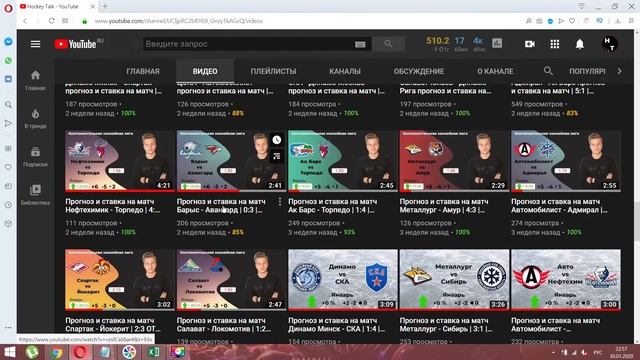Open Opera from the taskbar
The height and width of the screenshot is (360, 640).
tap(80, 352)
